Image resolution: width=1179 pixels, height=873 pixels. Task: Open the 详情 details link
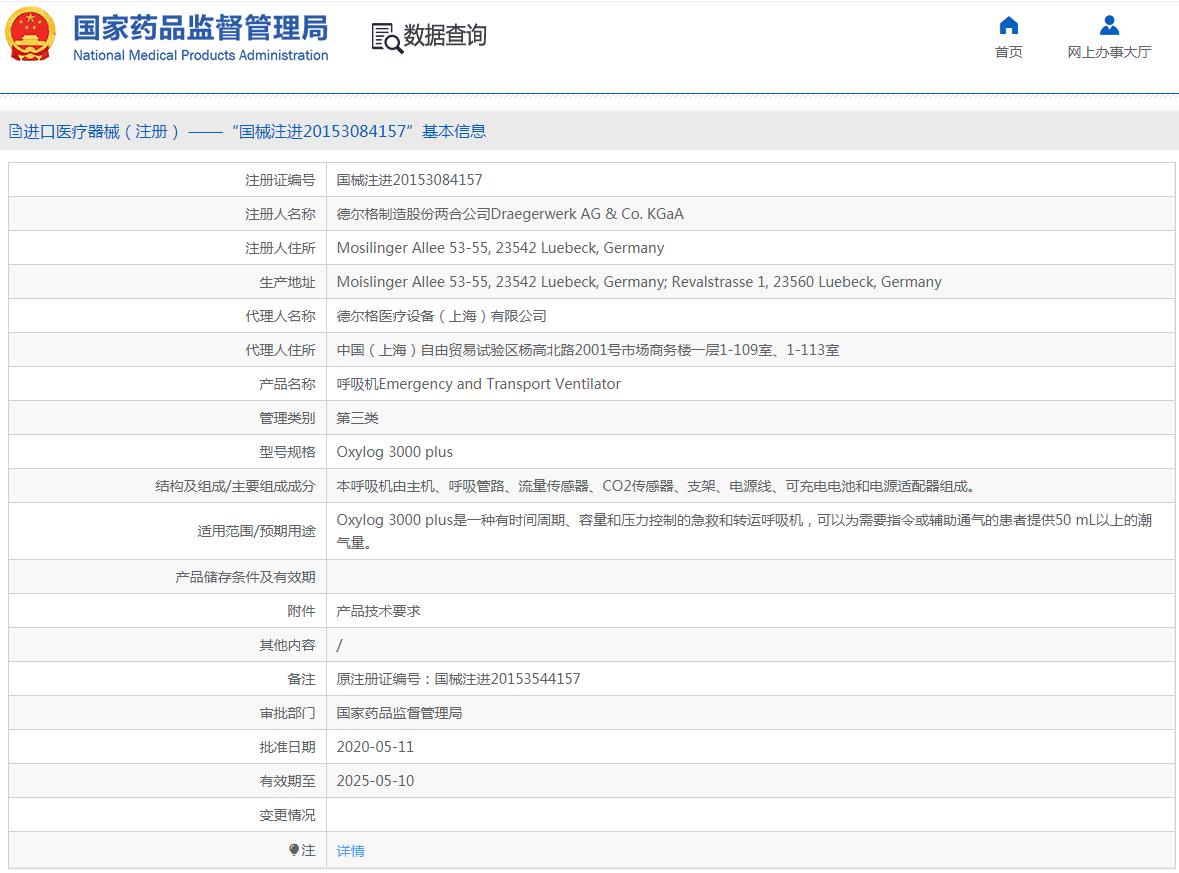[x=349, y=849]
